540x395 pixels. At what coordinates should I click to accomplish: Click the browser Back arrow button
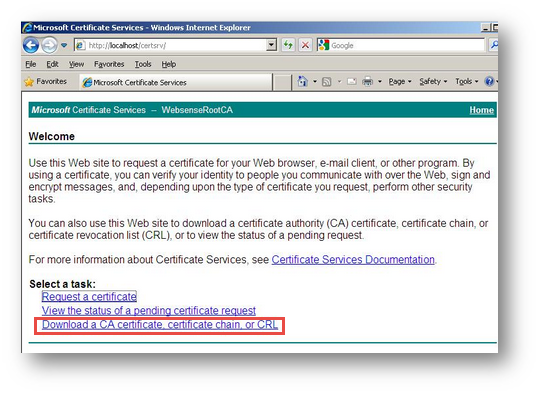pos(31,45)
